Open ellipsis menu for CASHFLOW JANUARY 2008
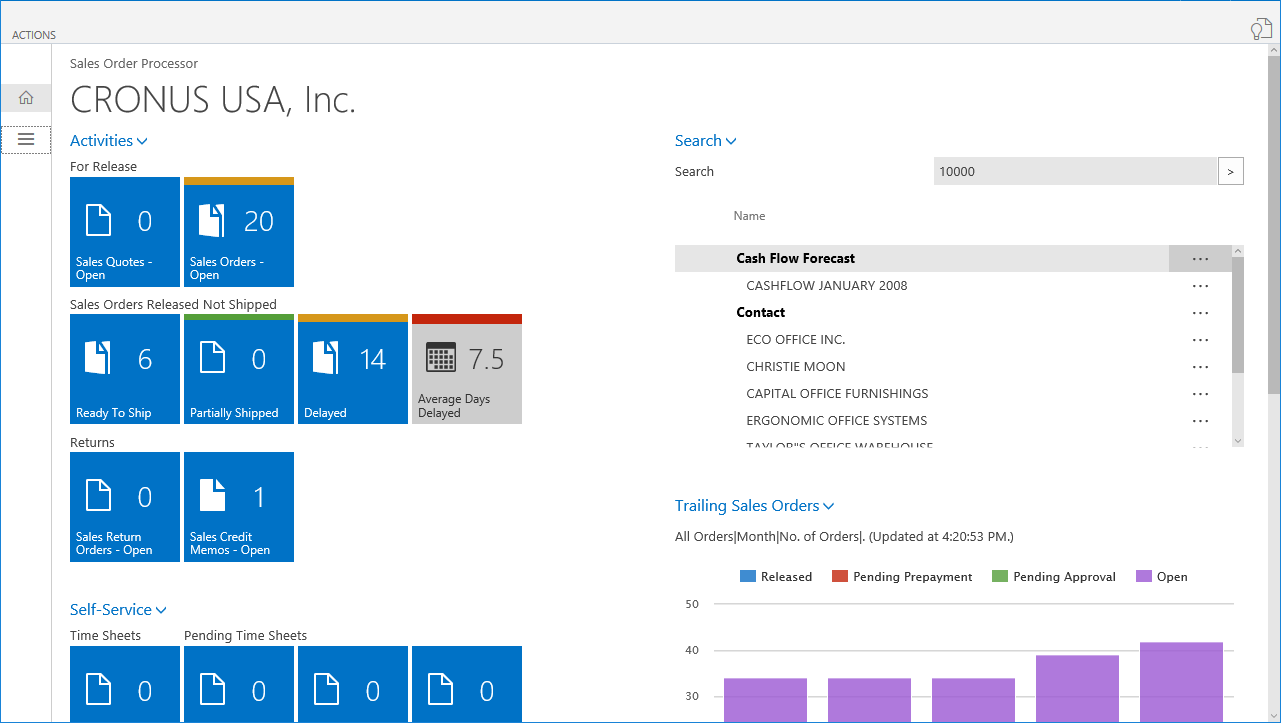The image size is (1281, 723). pos(1200,286)
